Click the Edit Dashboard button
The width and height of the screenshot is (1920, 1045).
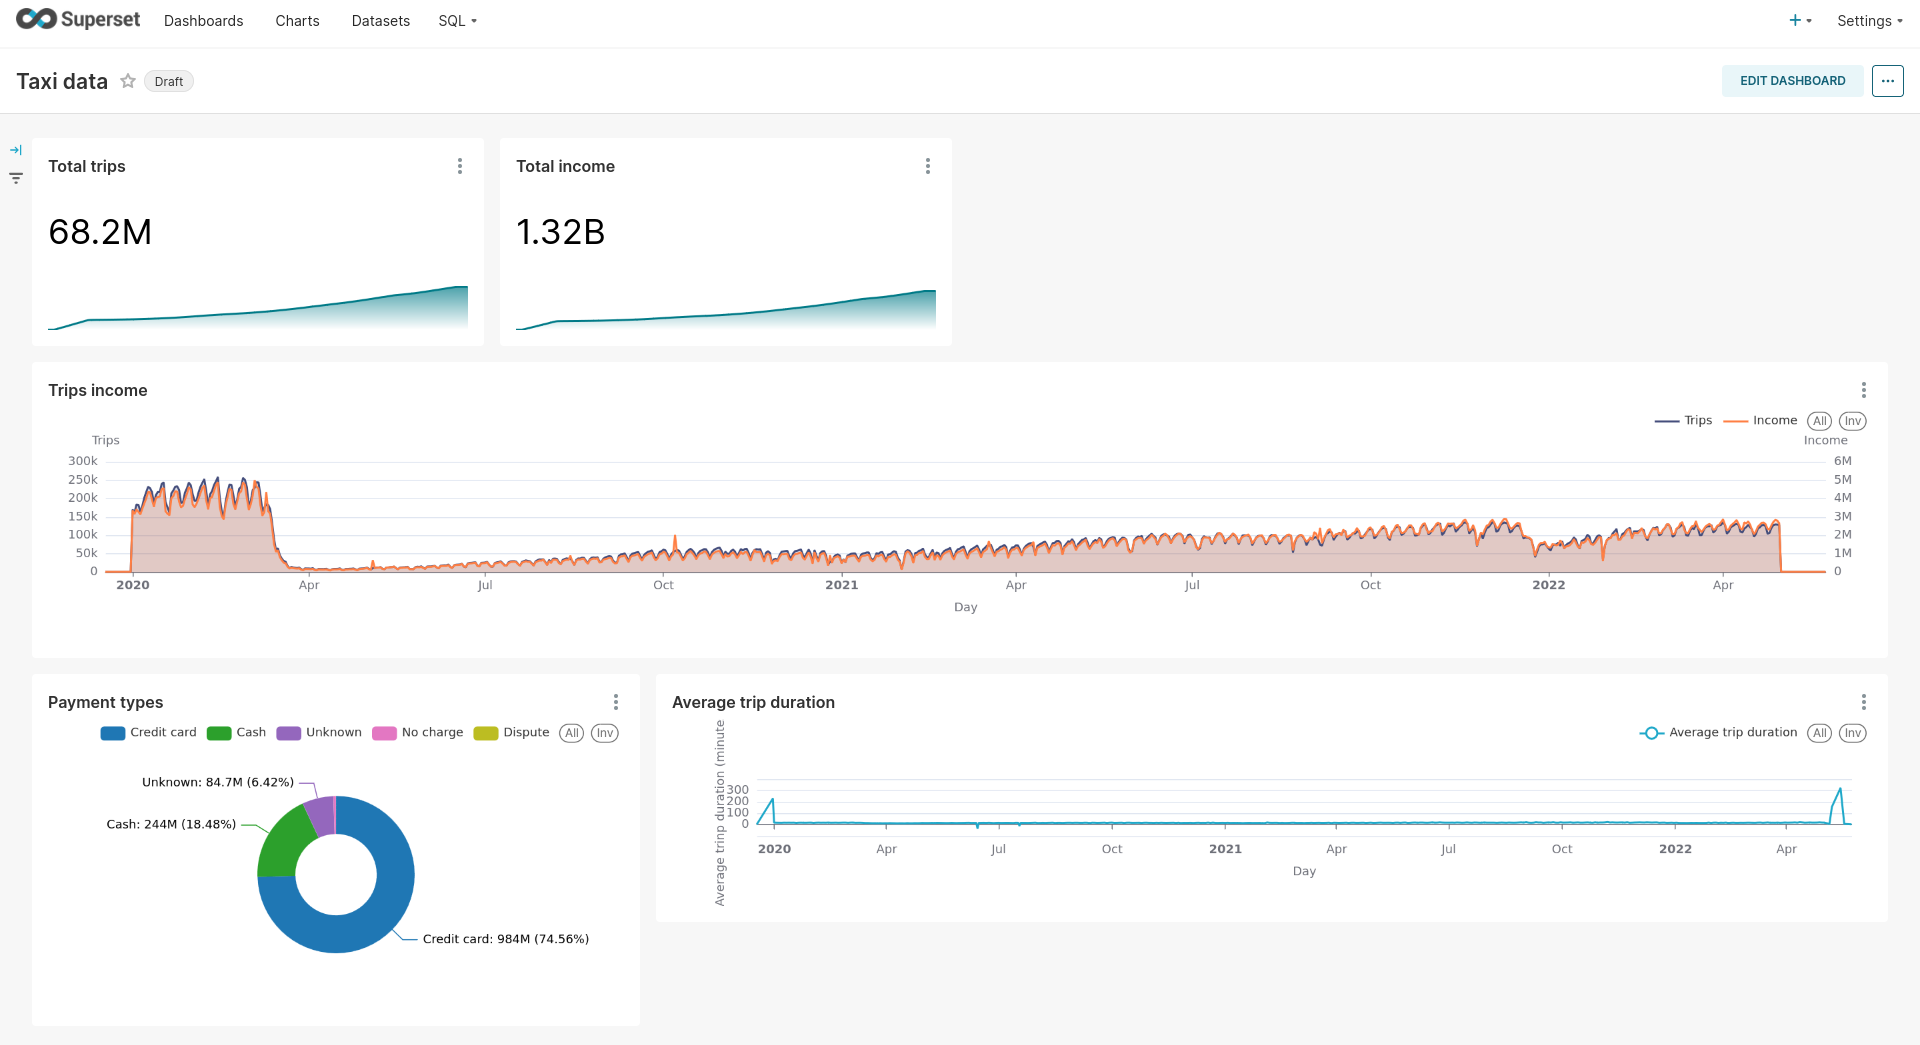tap(1792, 81)
